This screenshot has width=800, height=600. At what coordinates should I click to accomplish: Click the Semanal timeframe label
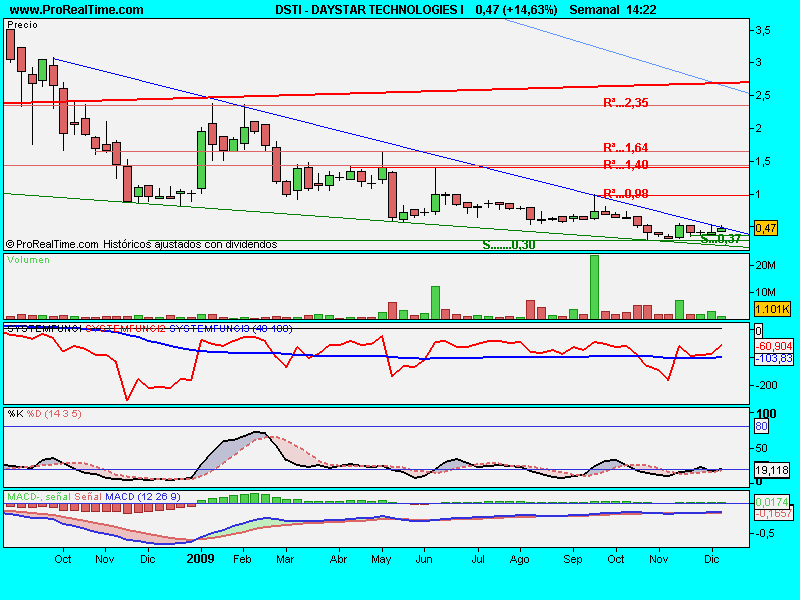(594, 10)
